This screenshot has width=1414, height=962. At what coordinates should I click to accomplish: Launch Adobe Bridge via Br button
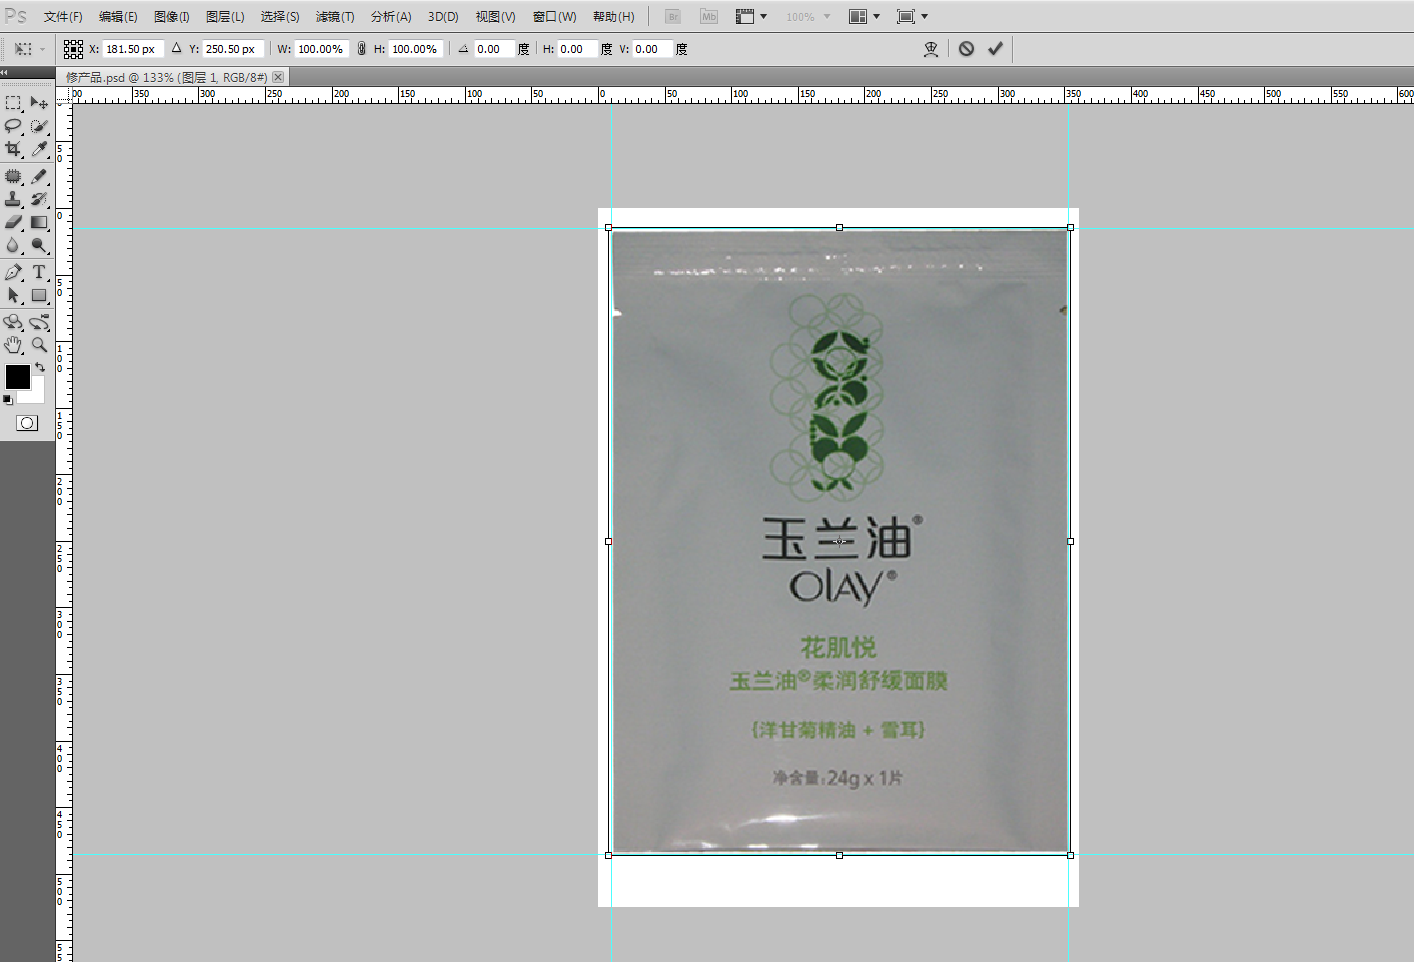[x=673, y=17]
